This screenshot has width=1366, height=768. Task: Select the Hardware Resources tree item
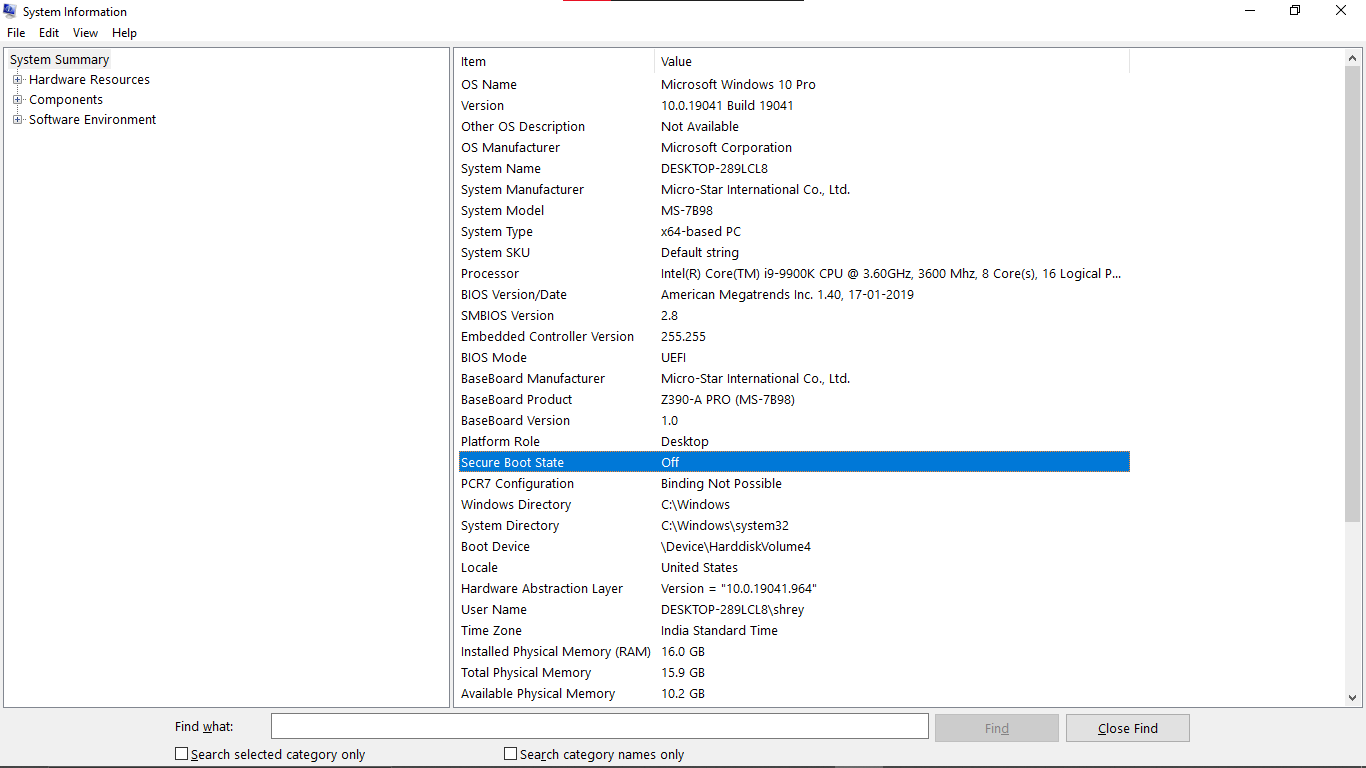click(x=89, y=80)
